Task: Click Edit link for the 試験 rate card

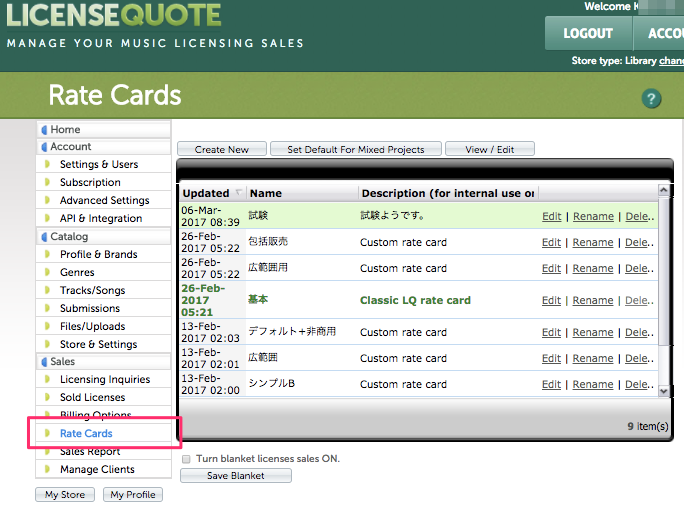Action: coord(551,215)
